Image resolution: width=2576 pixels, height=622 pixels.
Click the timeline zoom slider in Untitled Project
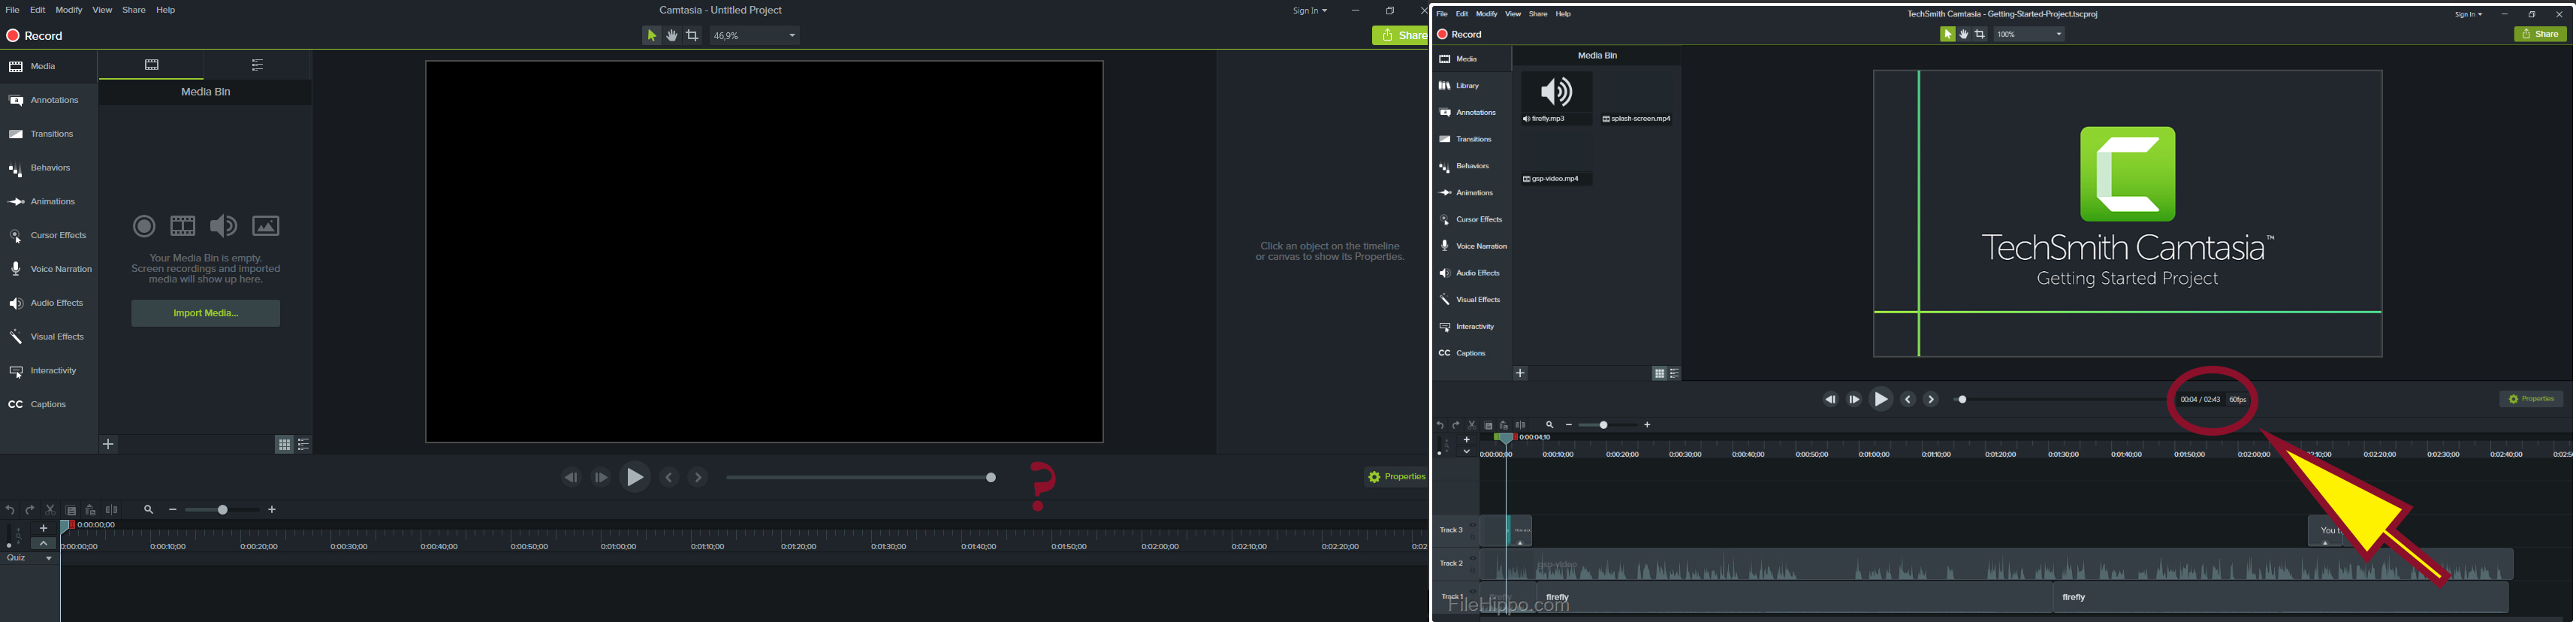222,510
